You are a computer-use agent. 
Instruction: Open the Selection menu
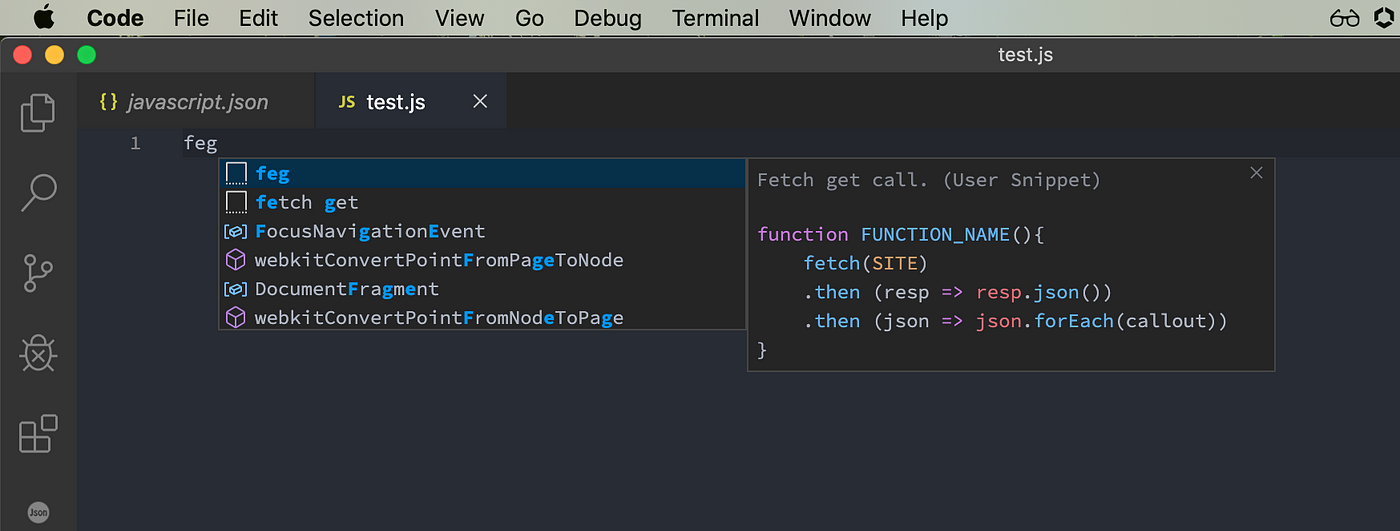click(x=356, y=18)
